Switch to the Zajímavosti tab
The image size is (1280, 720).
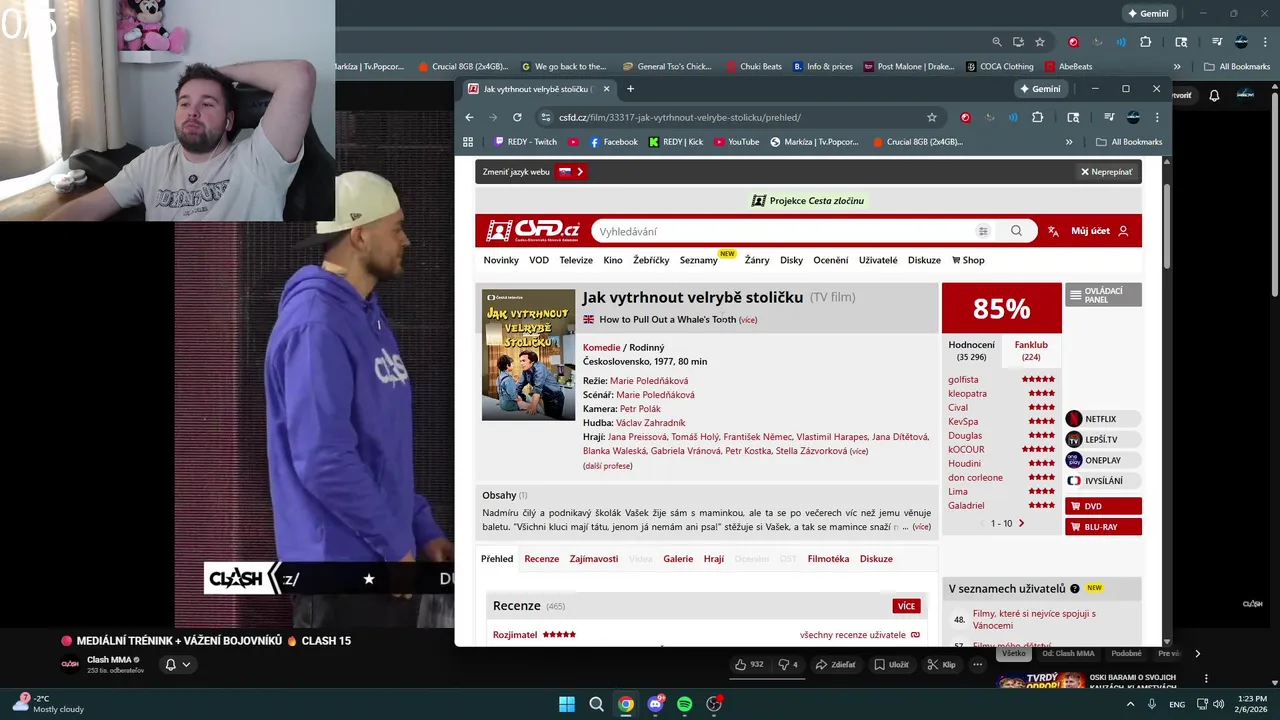tap(594, 559)
